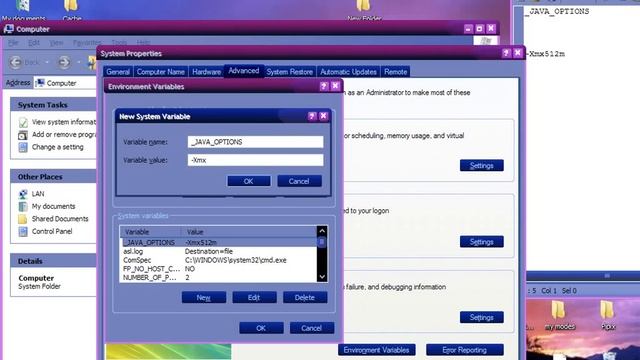Focus the Variable value input field
The width and height of the screenshot is (640, 360).
256,160
